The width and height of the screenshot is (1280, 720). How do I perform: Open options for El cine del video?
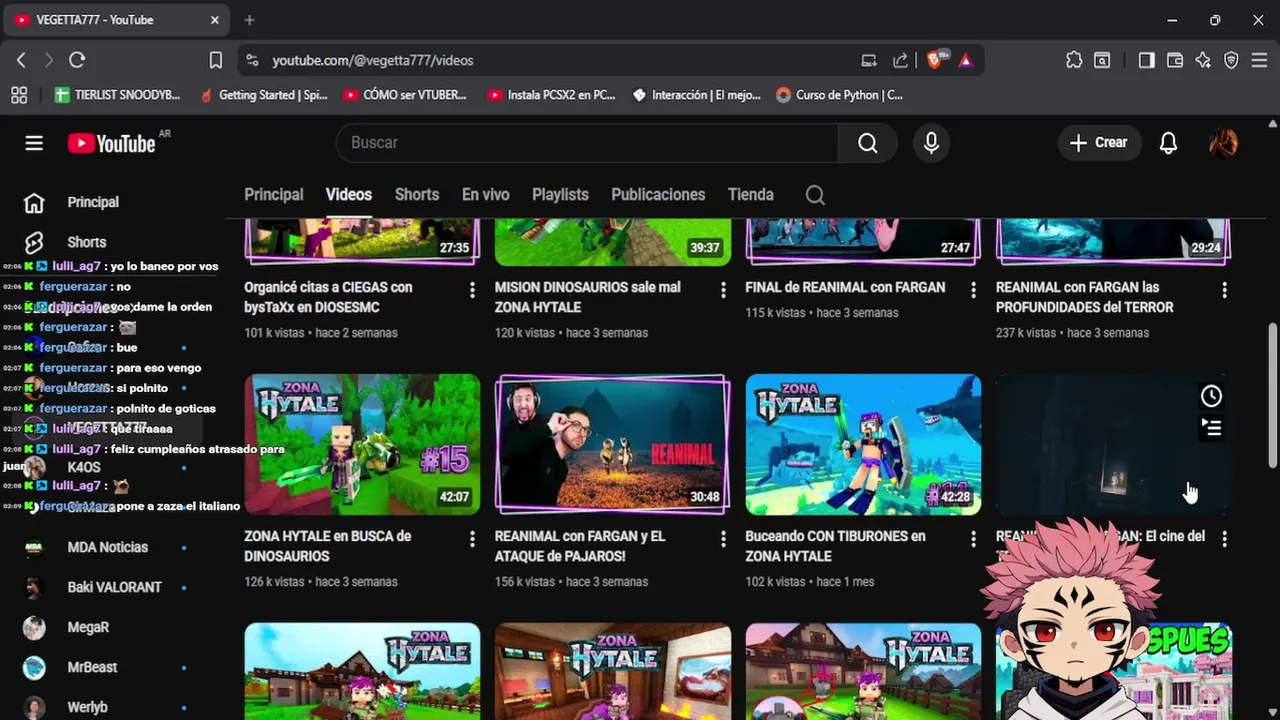tap(1224, 539)
